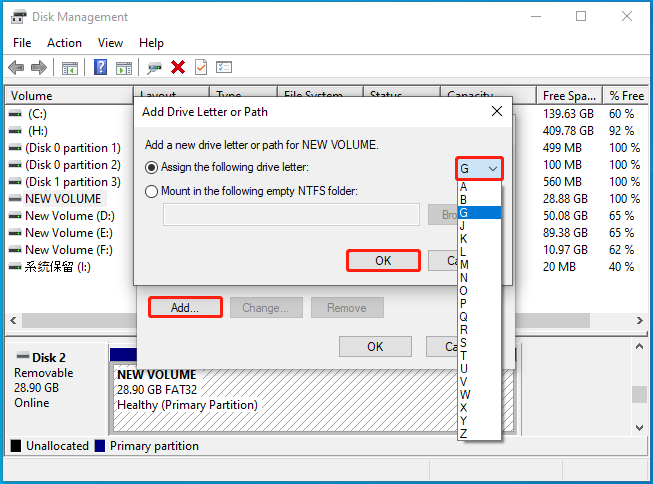Open the View menu
The image size is (653, 484).
[x=110, y=43]
